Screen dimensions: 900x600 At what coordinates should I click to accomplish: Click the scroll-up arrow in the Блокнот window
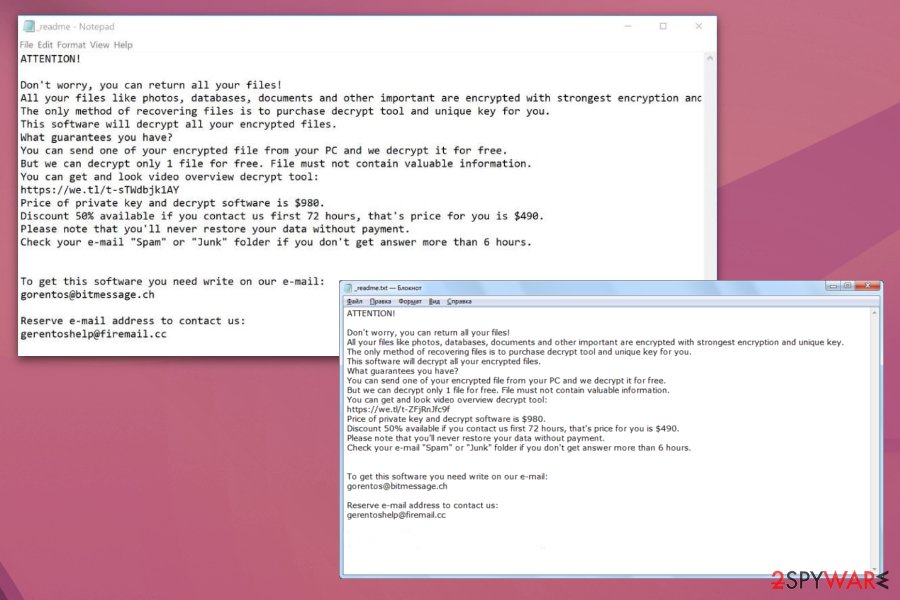[875, 313]
